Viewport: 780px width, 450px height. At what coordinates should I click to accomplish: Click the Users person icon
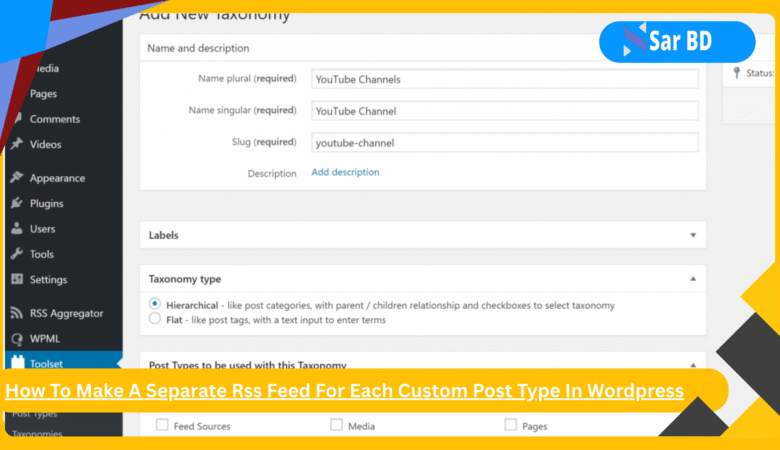coord(17,228)
